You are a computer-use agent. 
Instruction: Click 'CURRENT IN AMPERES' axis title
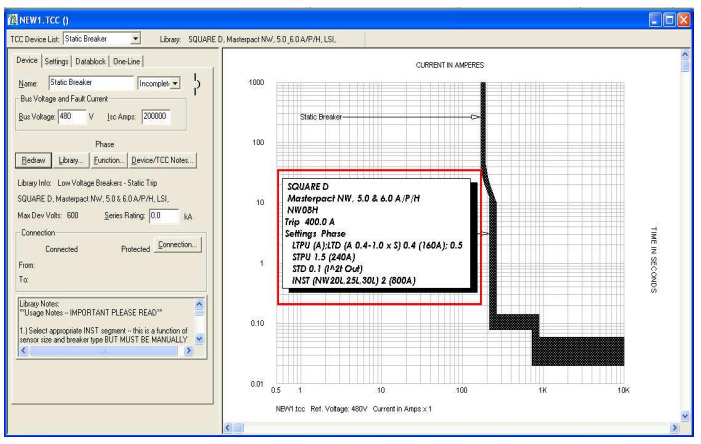pyautogui.click(x=450, y=65)
